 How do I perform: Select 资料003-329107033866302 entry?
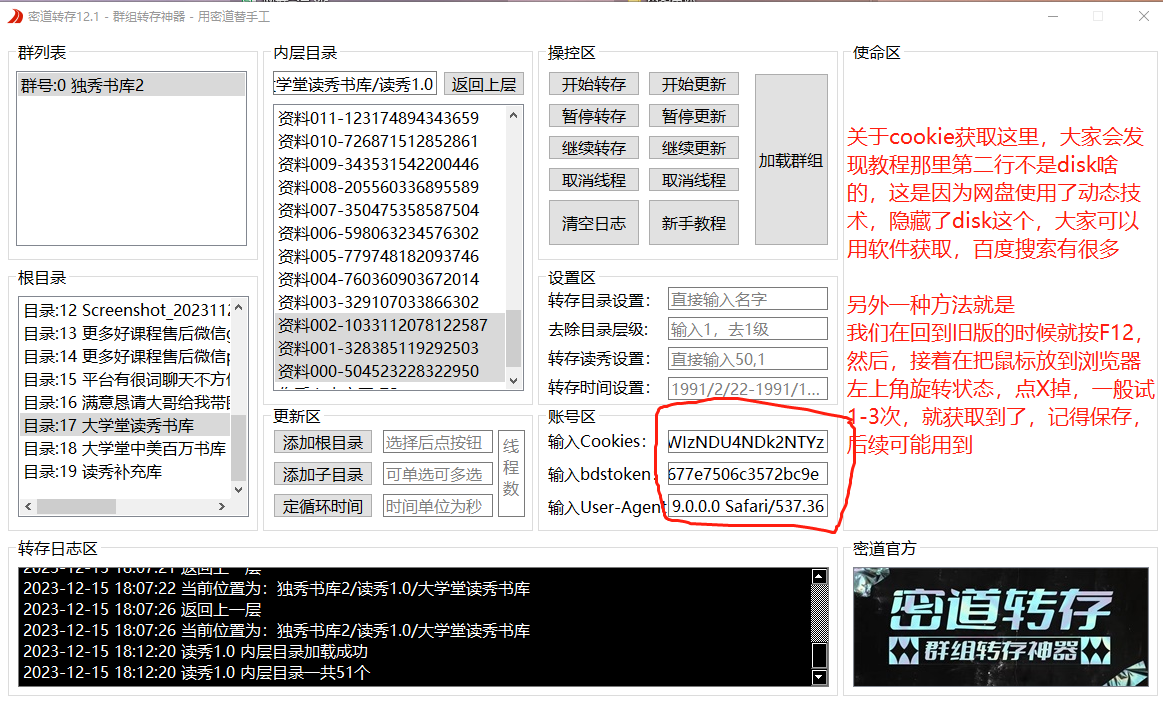pyautogui.click(x=390, y=302)
